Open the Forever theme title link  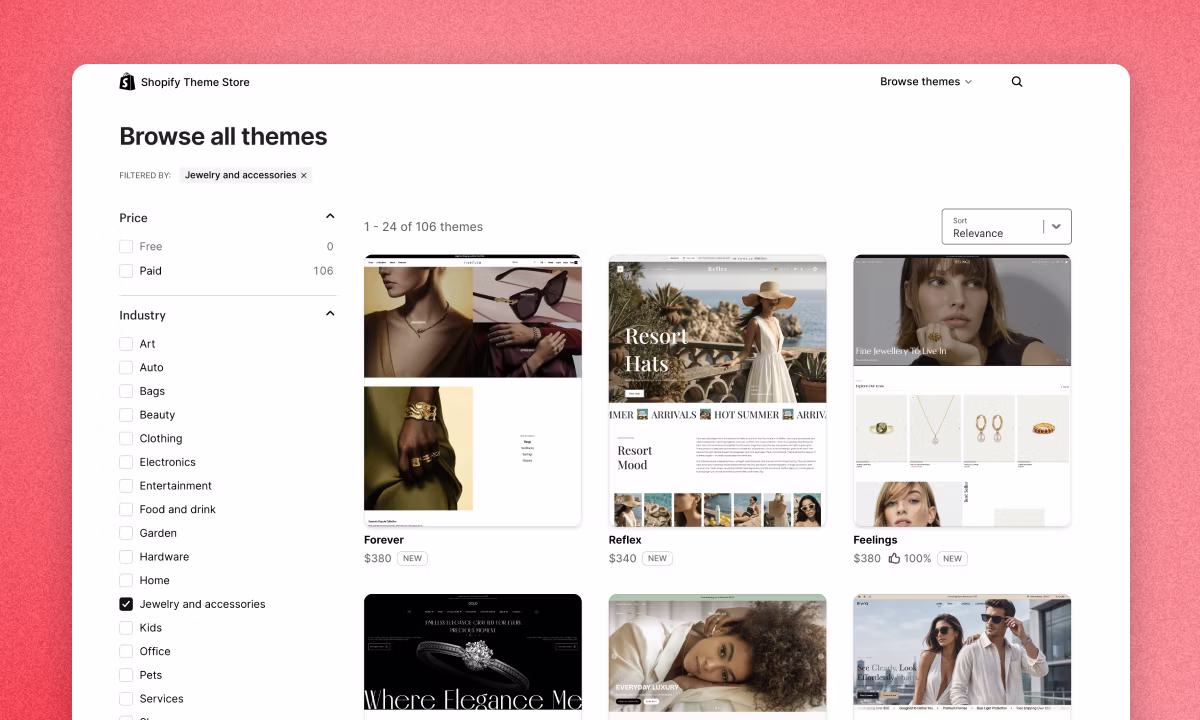tap(384, 540)
